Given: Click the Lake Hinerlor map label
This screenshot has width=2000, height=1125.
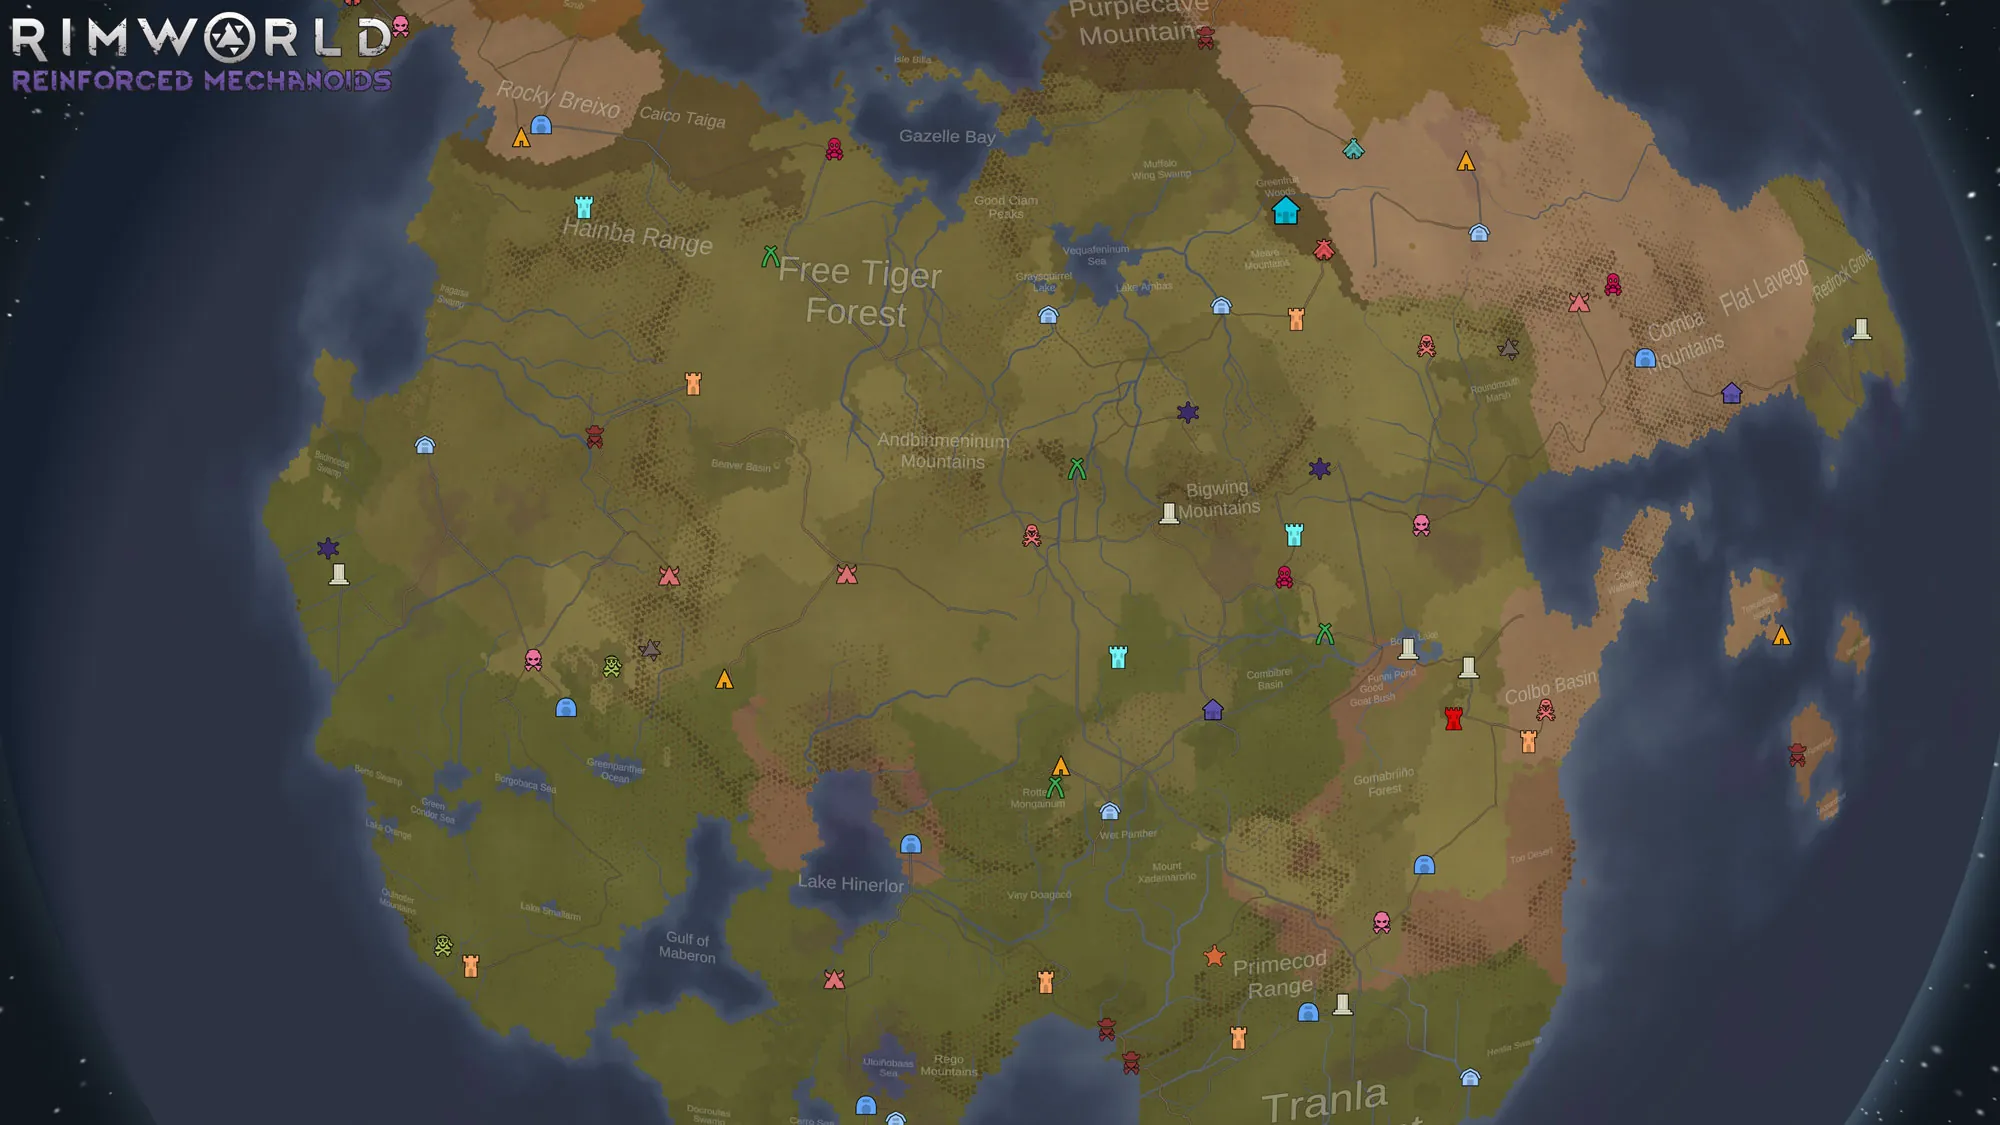Looking at the screenshot, I should [x=850, y=883].
